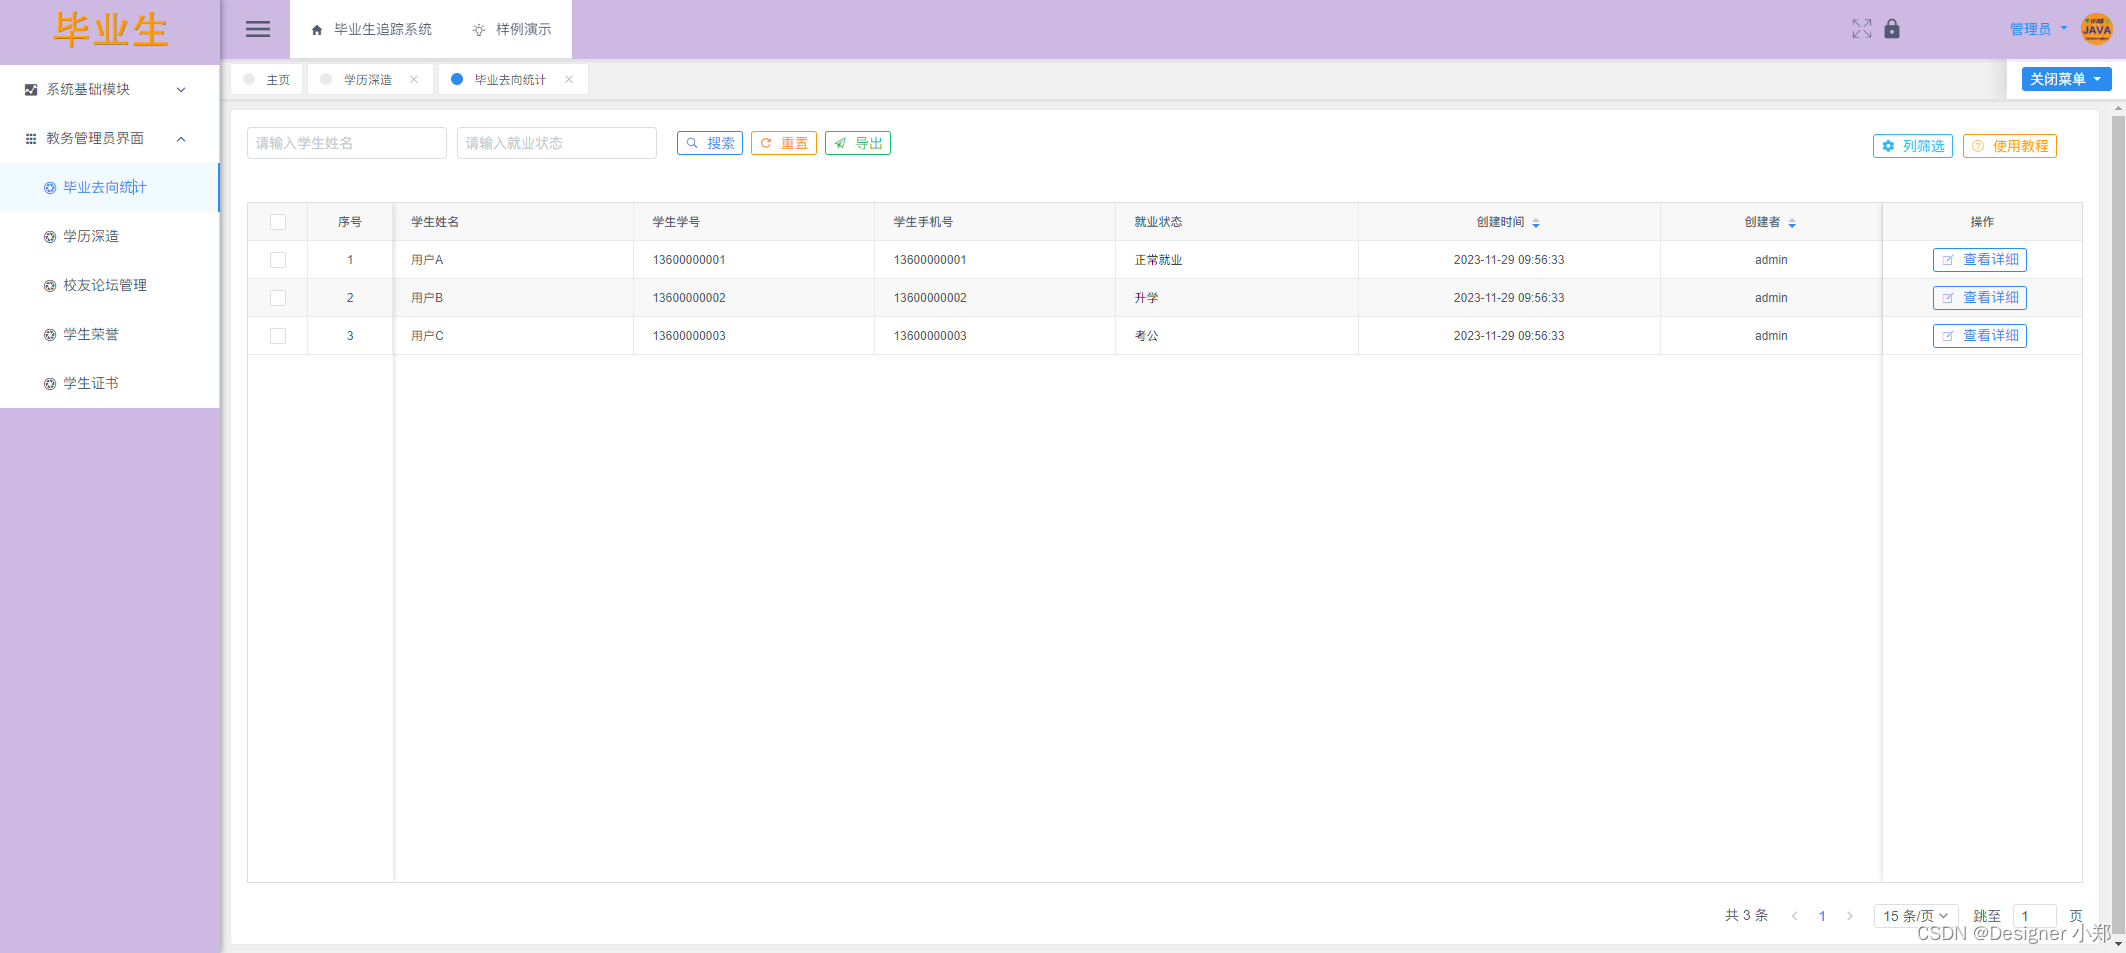This screenshot has height=953, width=2126.
Task: Click the 毕业生 logo title
Action: 110,30
